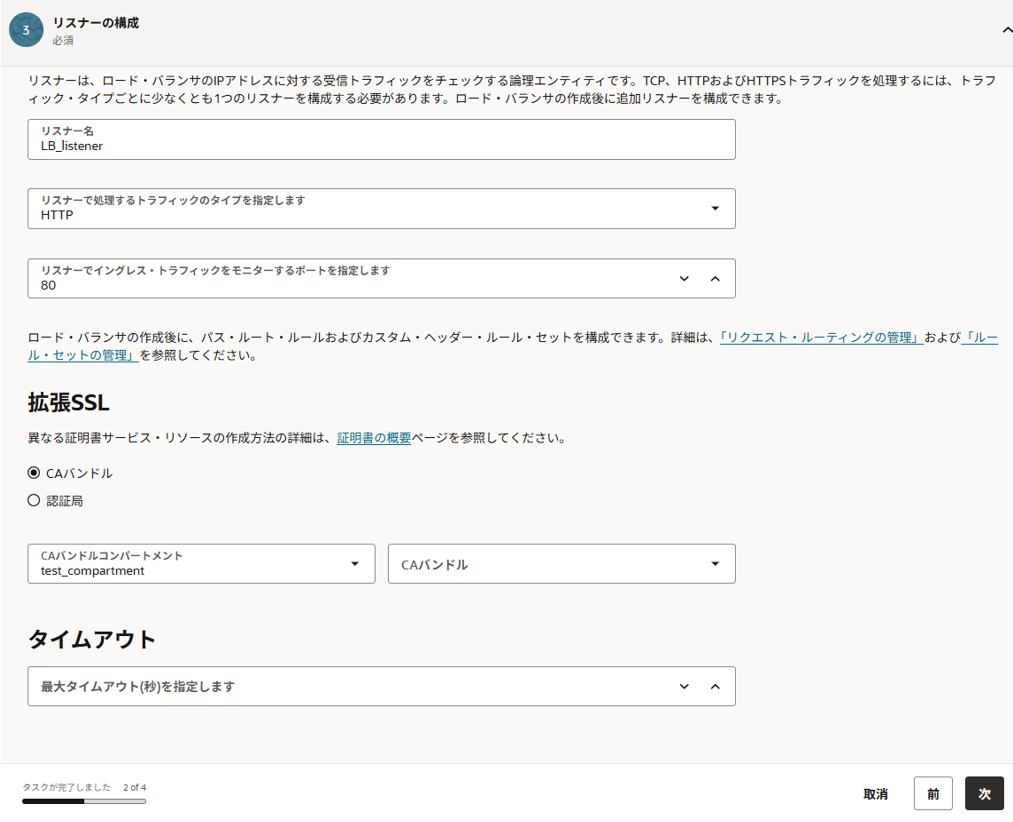Select the CAバンドル radio button
This screenshot has height=822, width=1013.
tap(34, 473)
